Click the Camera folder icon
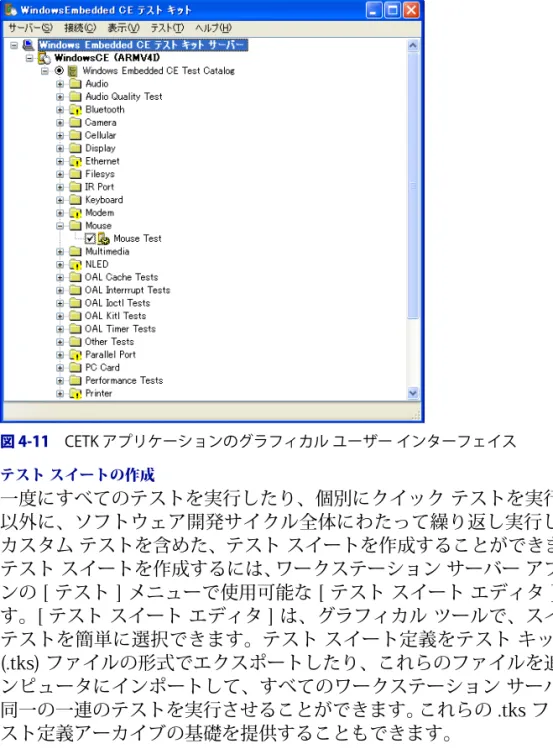The width and height of the screenshot is (553, 749). click(x=75, y=123)
